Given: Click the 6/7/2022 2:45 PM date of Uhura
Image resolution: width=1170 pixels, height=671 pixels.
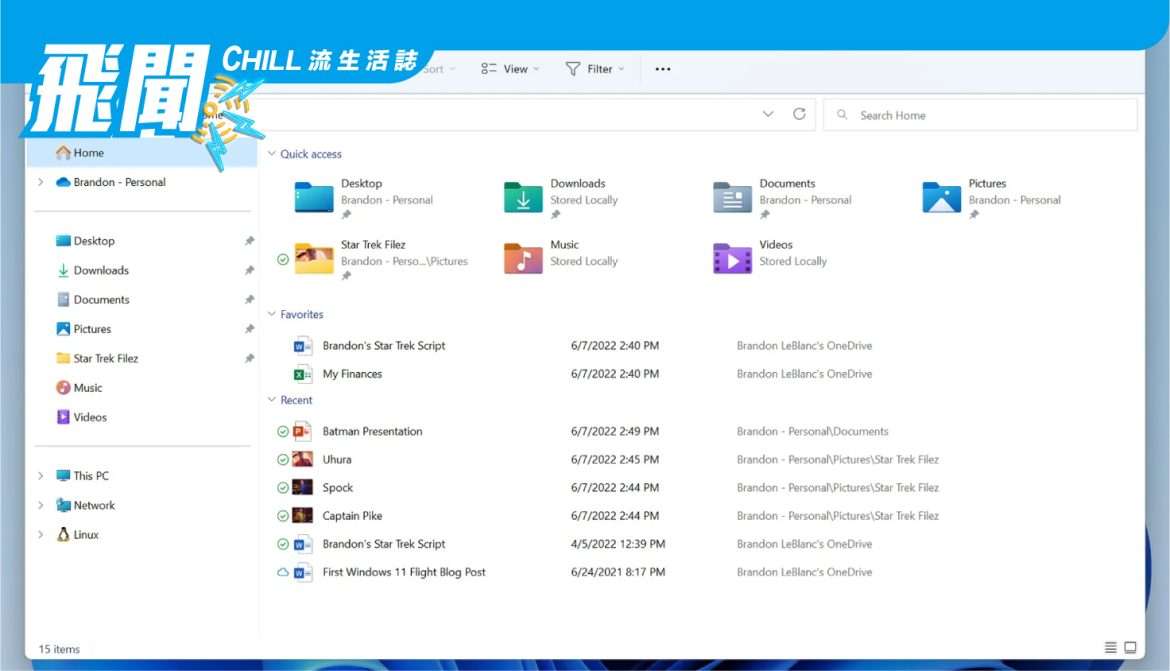Looking at the screenshot, I should [615, 459].
